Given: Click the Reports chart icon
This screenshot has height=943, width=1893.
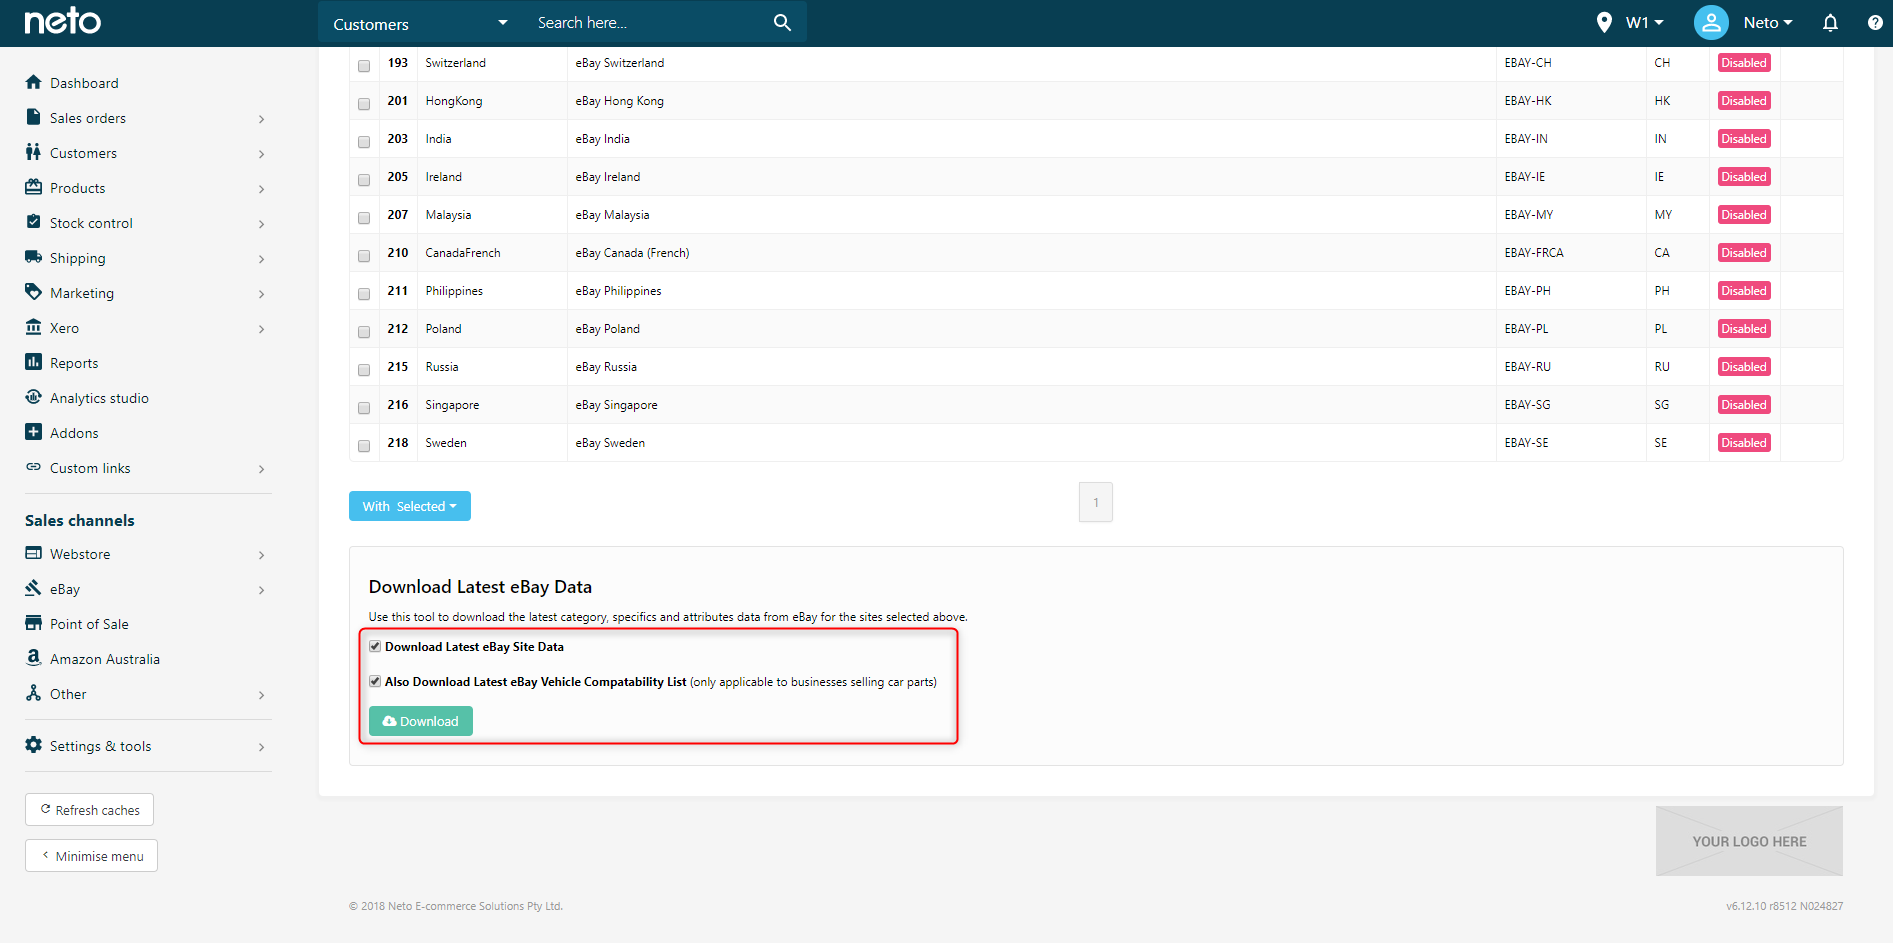Looking at the screenshot, I should [x=33, y=362].
